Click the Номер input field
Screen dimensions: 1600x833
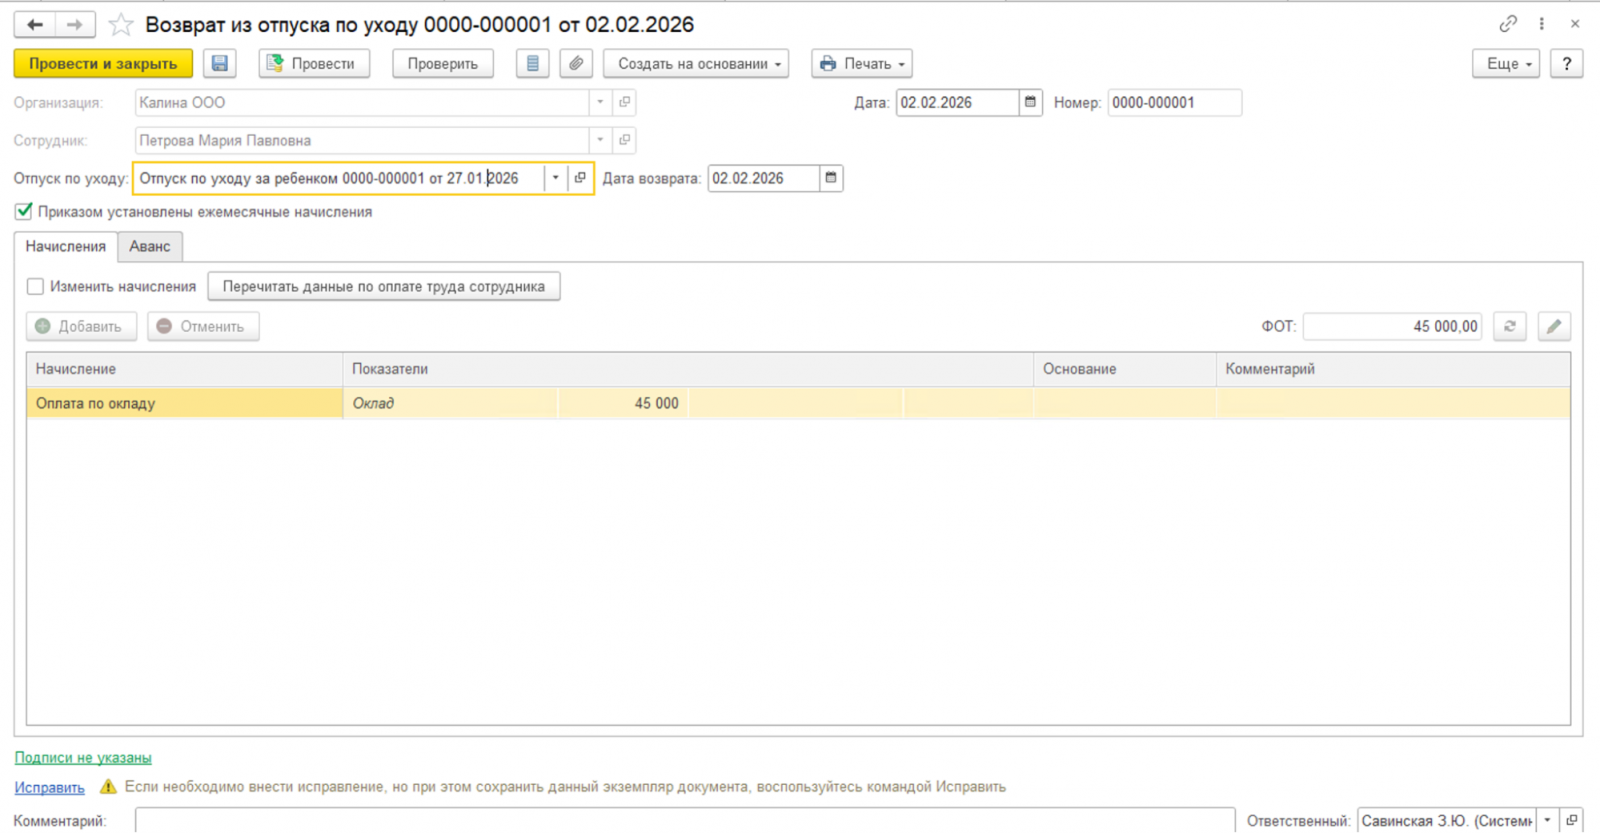click(1175, 102)
